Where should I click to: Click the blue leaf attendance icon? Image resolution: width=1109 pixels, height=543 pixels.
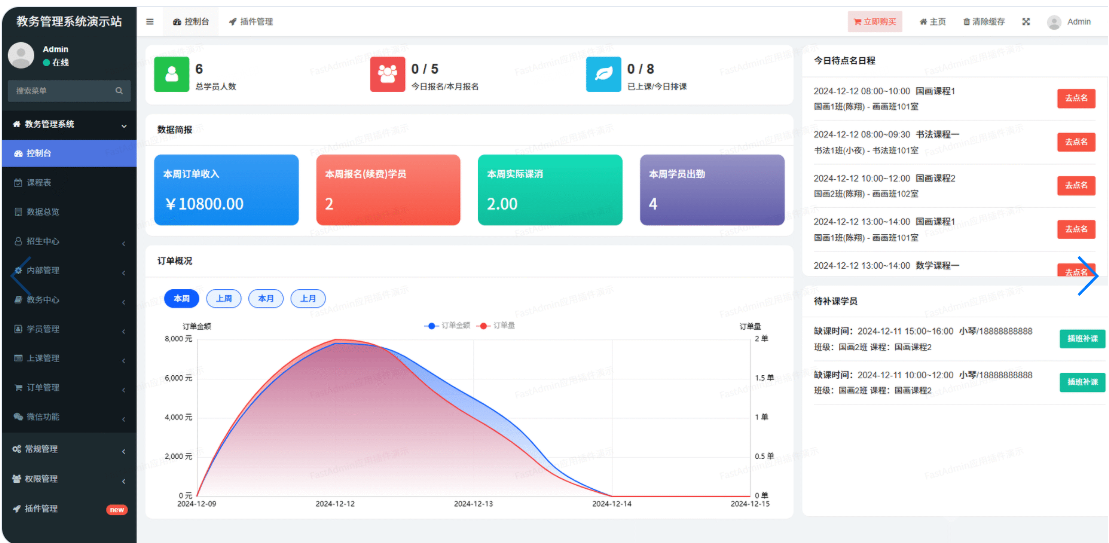click(603, 75)
